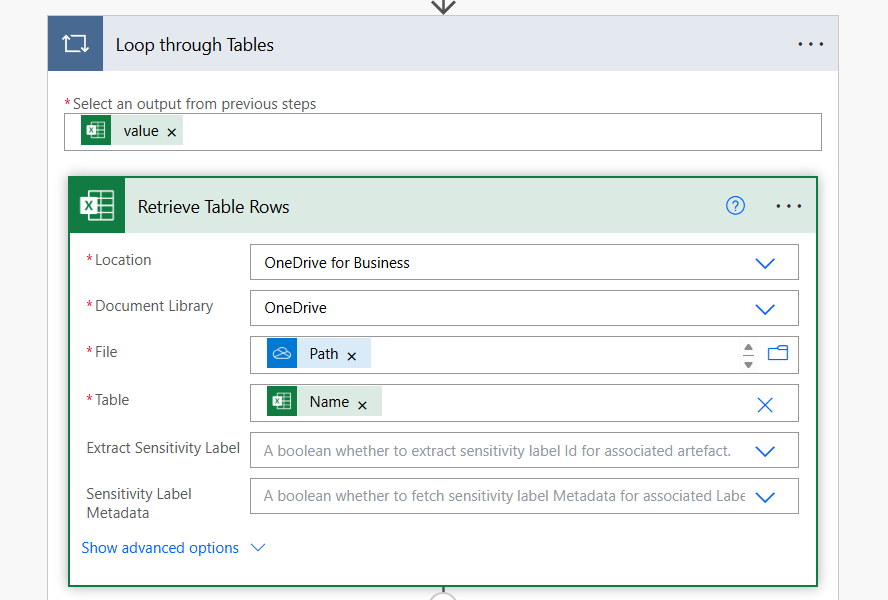Click the File field up stepper arrow
The height and width of the screenshot is (600, 888).
pyautogui.click(x=748, y=348)
